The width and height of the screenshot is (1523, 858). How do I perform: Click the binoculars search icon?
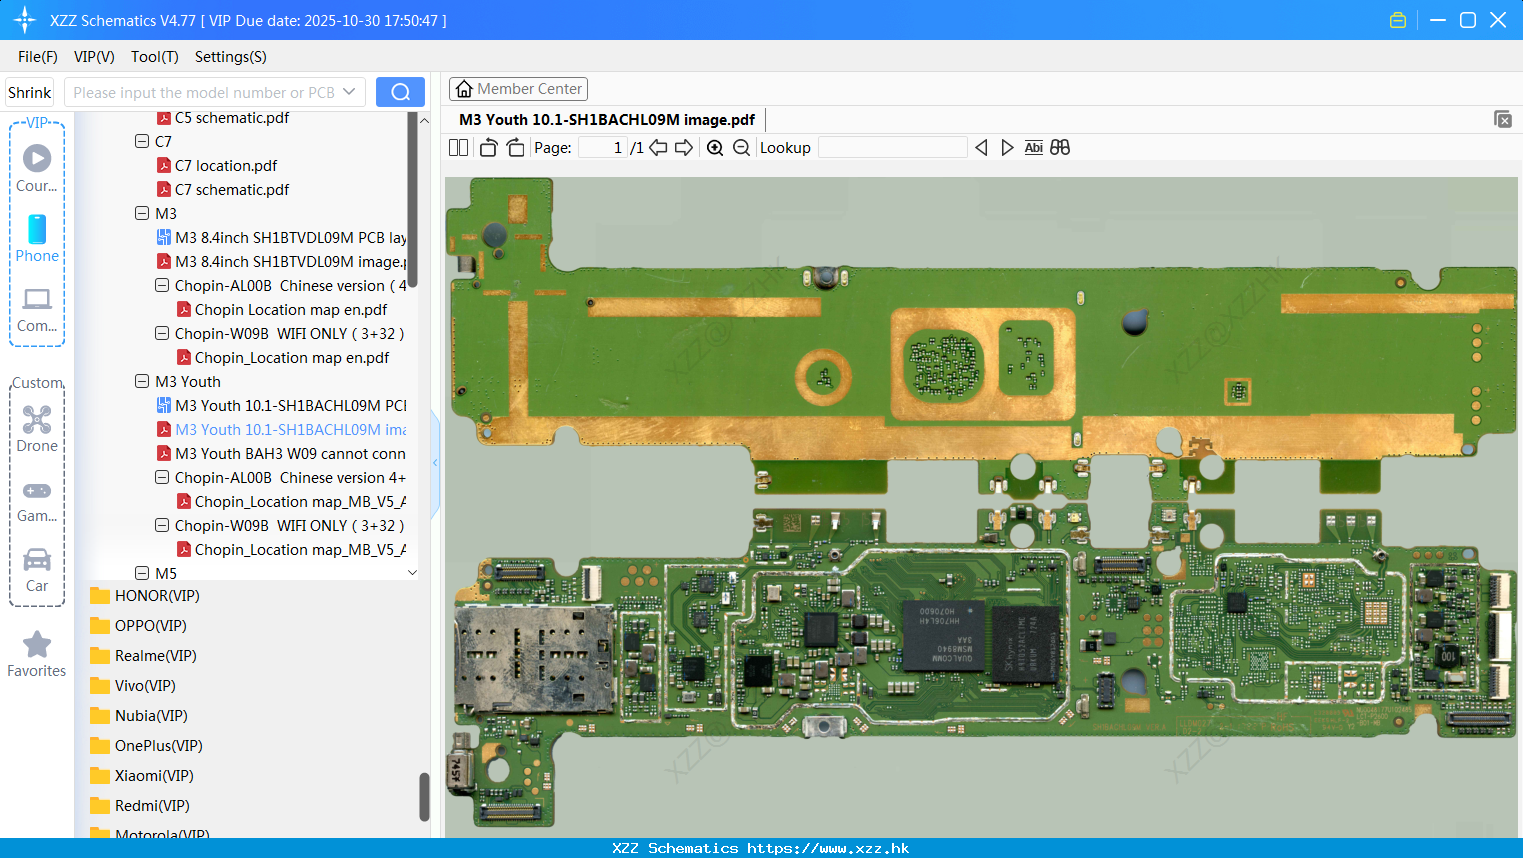click(x=1060, y=148)
